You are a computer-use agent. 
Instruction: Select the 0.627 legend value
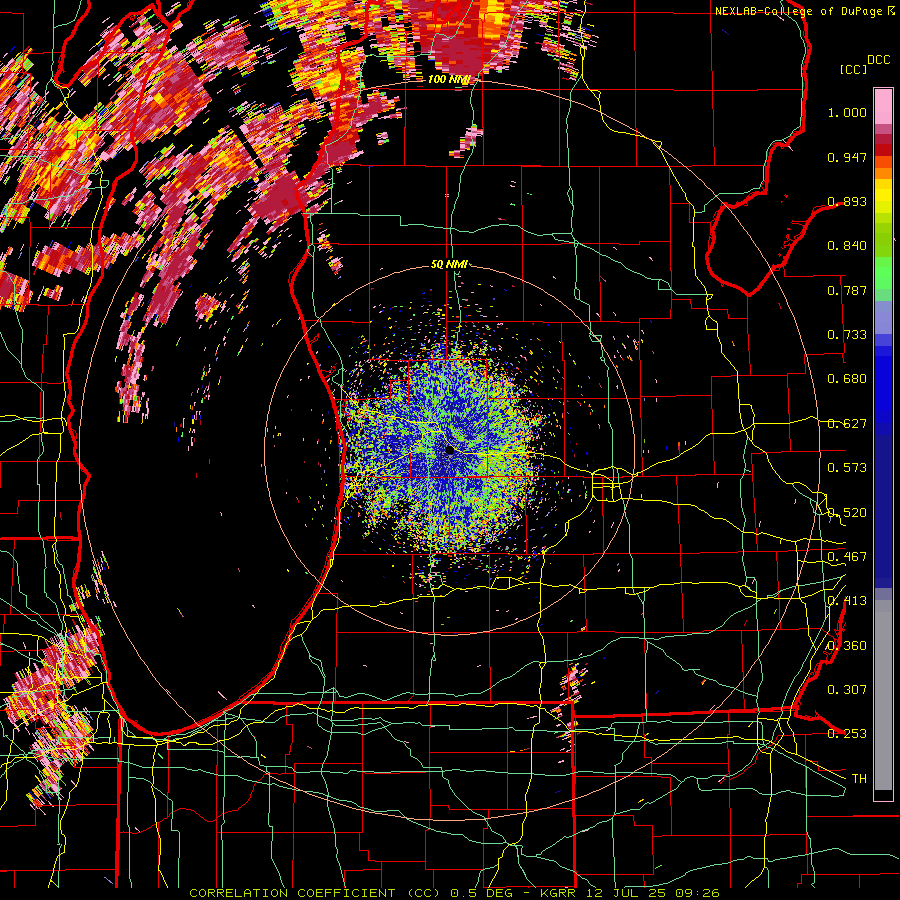tap(847, 424)
